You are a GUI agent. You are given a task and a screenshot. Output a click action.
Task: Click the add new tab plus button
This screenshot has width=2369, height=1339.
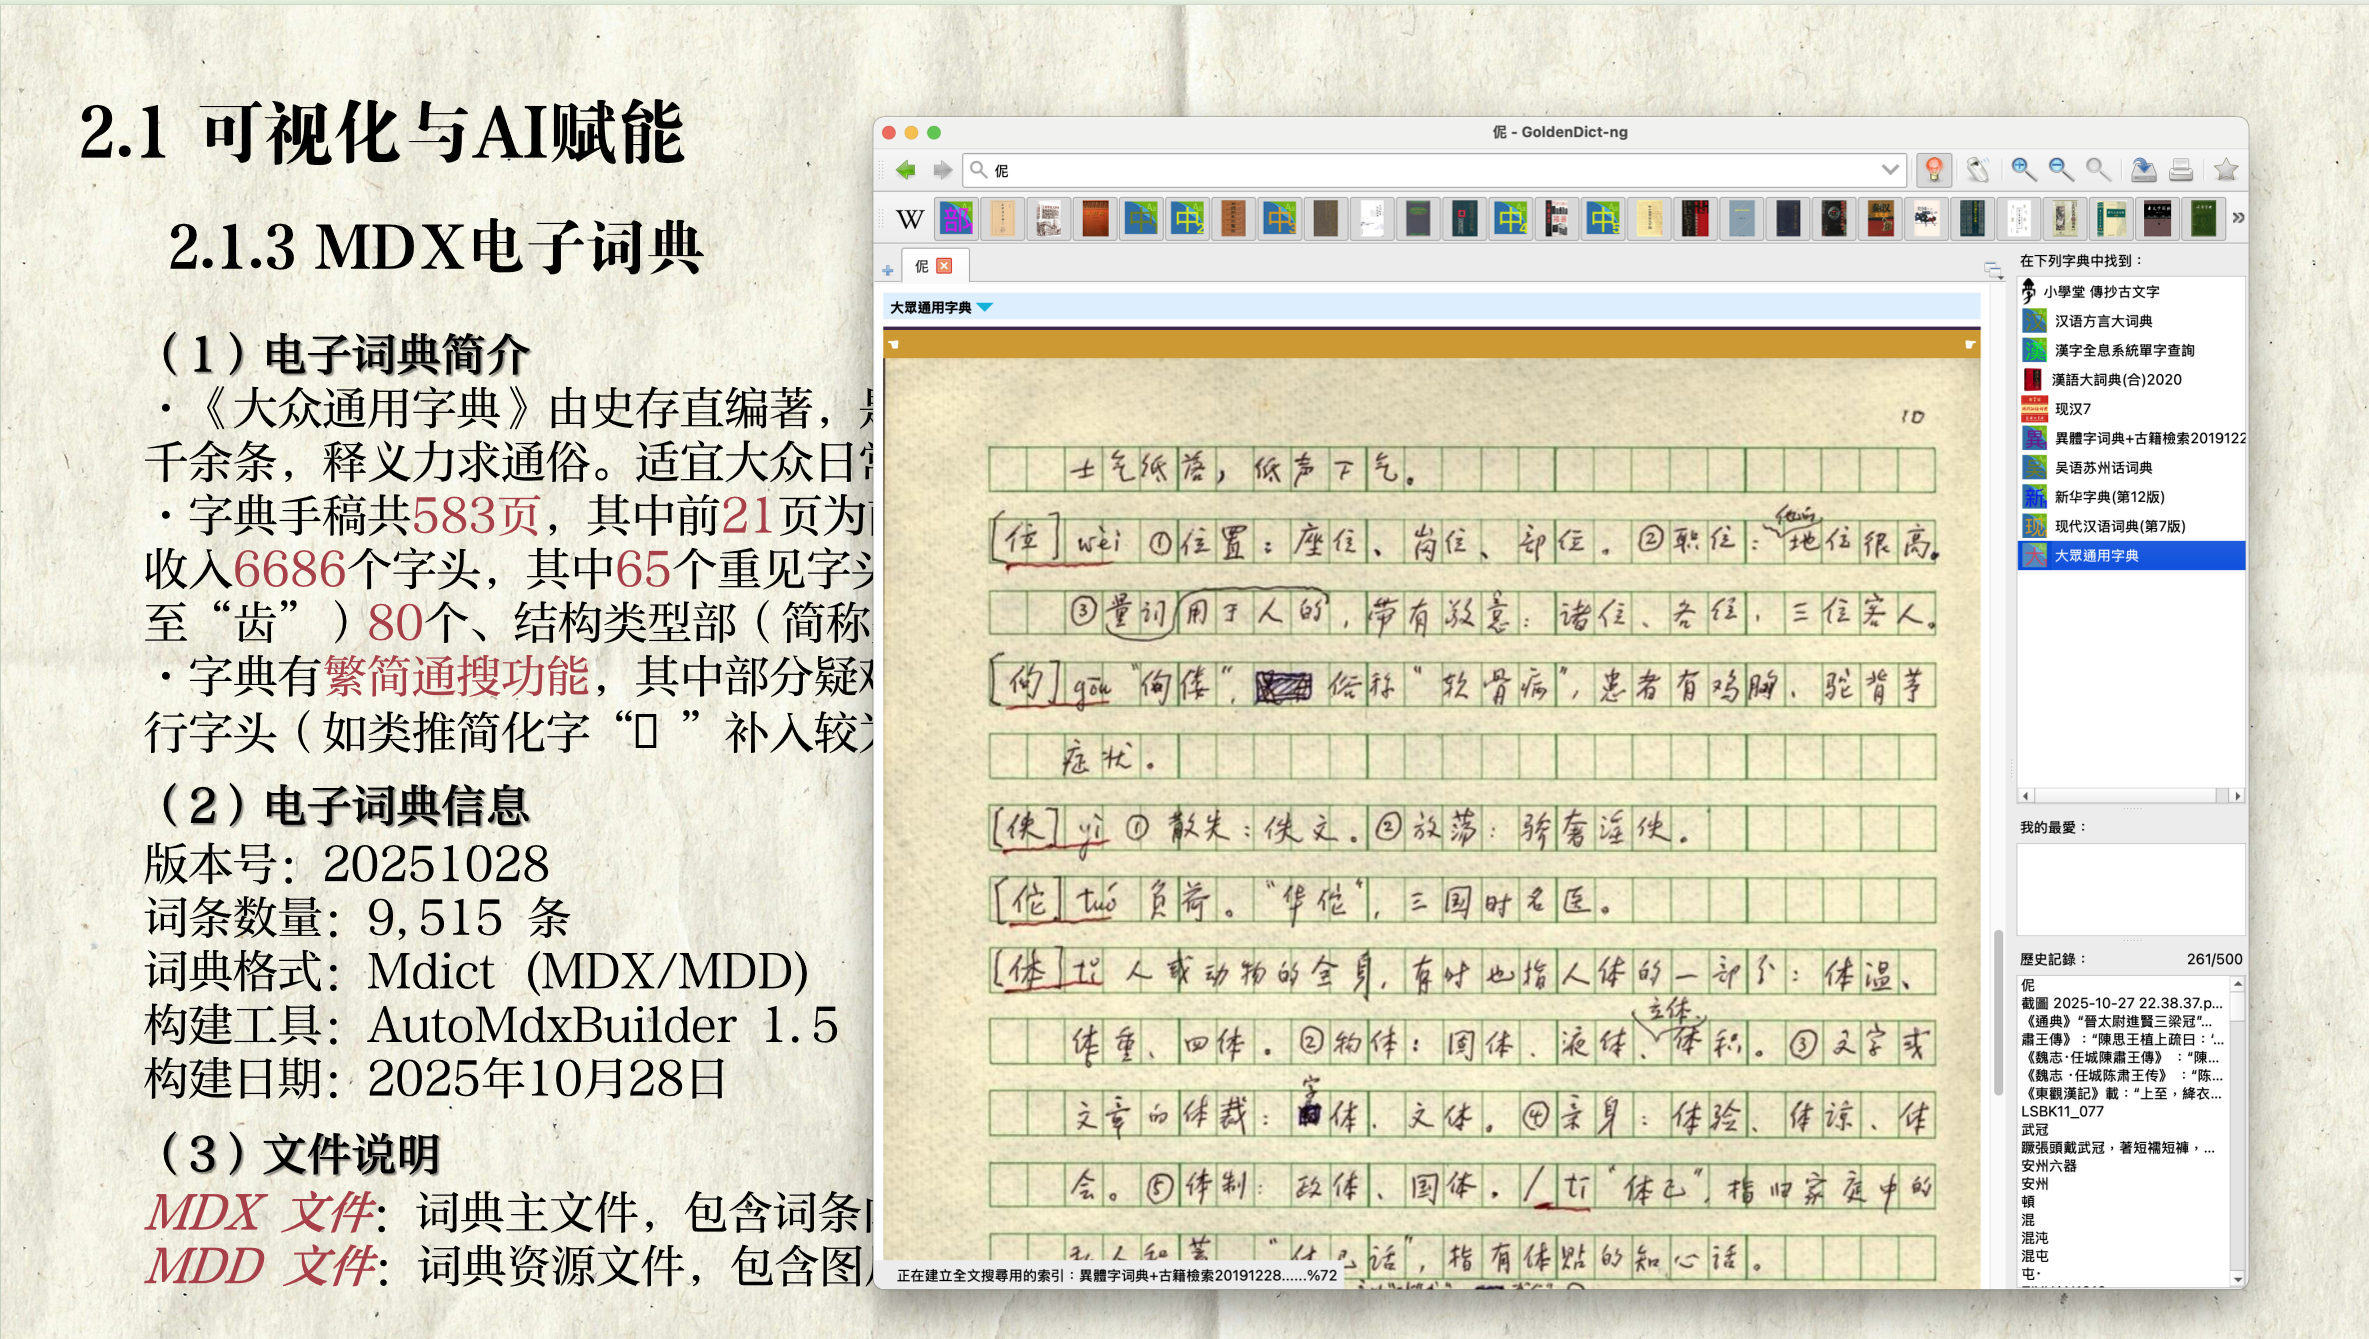point(888,268)
